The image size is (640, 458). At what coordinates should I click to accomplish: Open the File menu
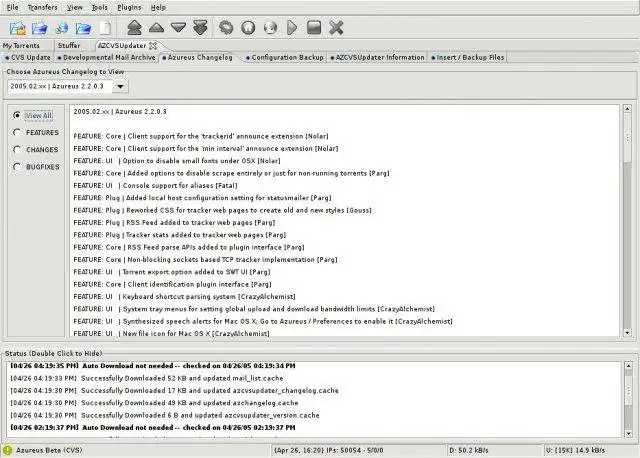tap(12, 7)
